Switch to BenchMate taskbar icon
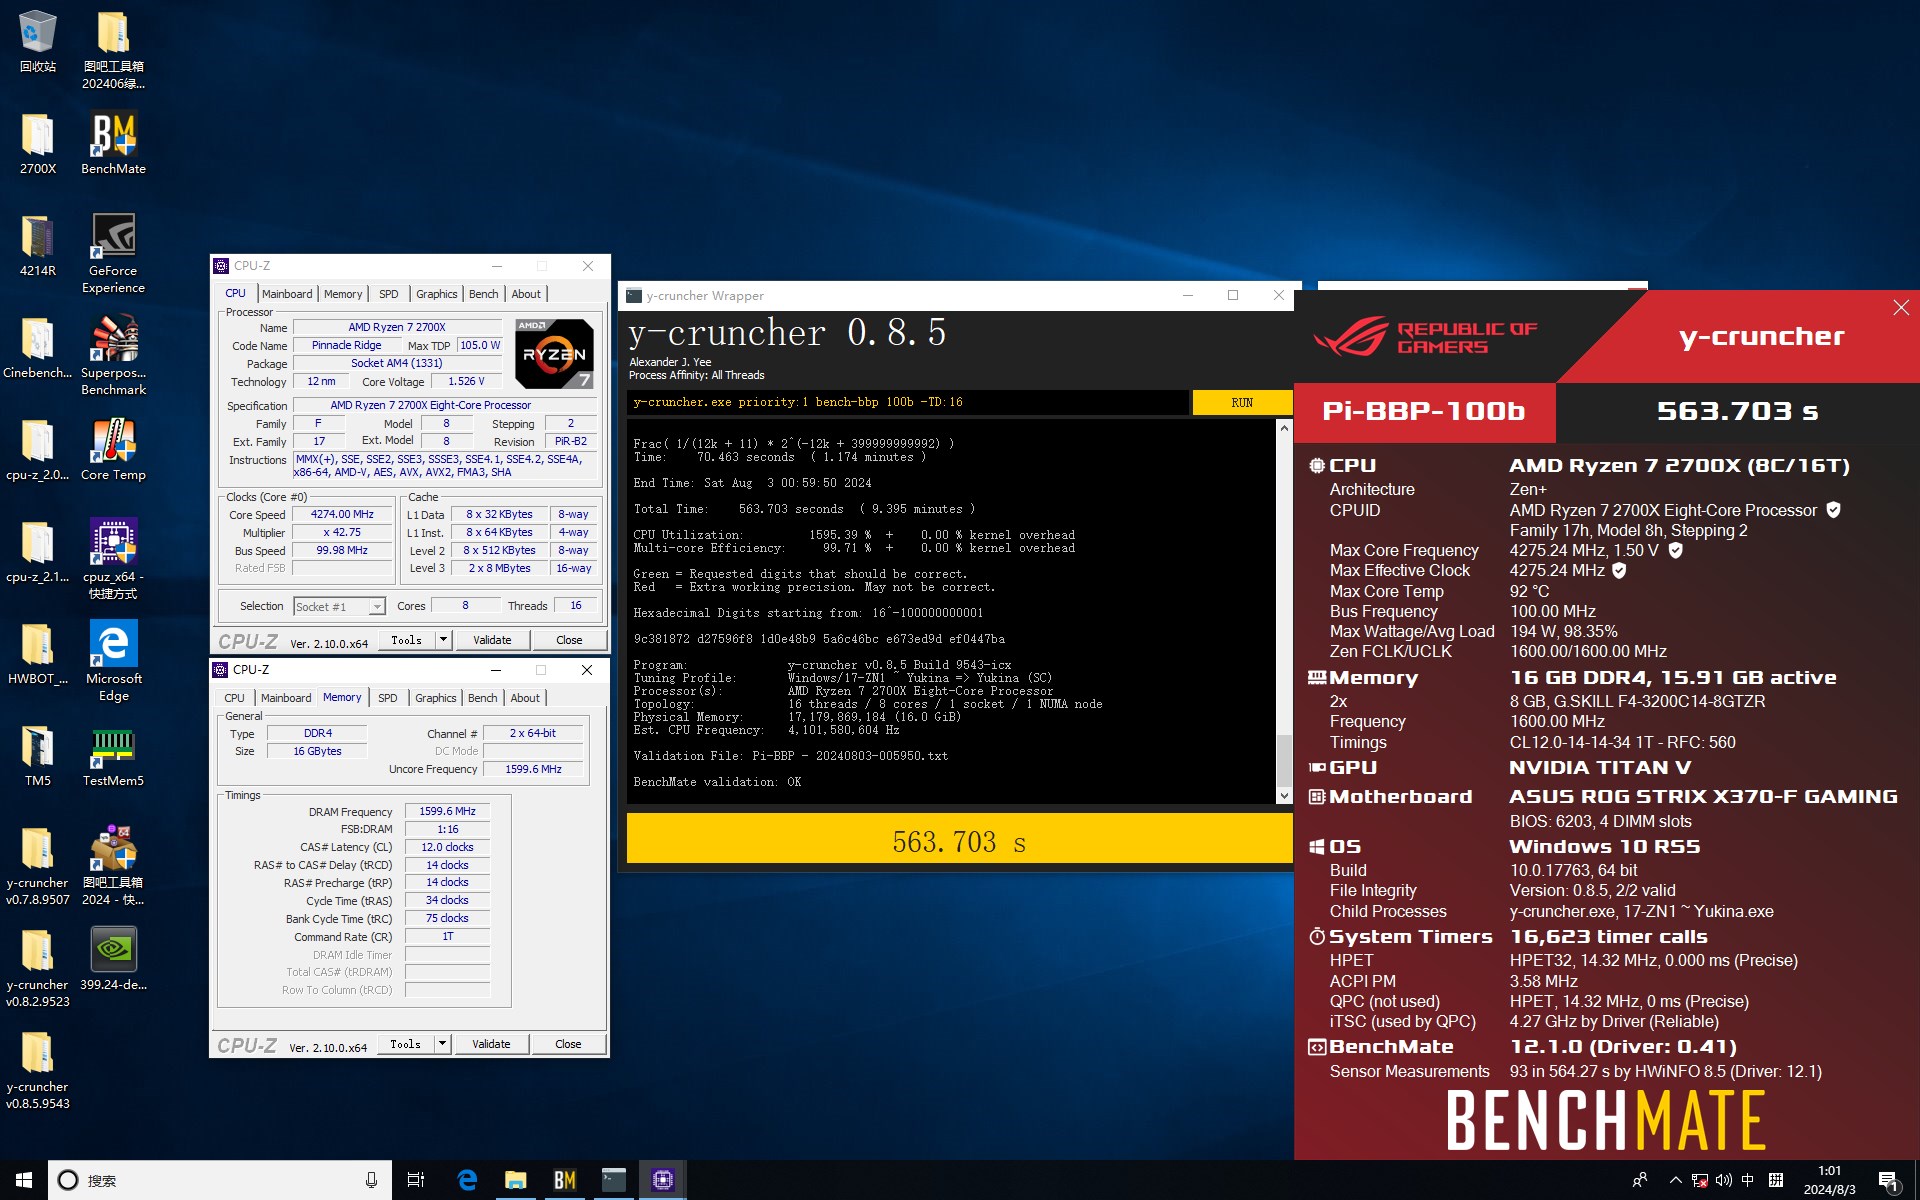1920x1200 pixels. (565, 1180)
